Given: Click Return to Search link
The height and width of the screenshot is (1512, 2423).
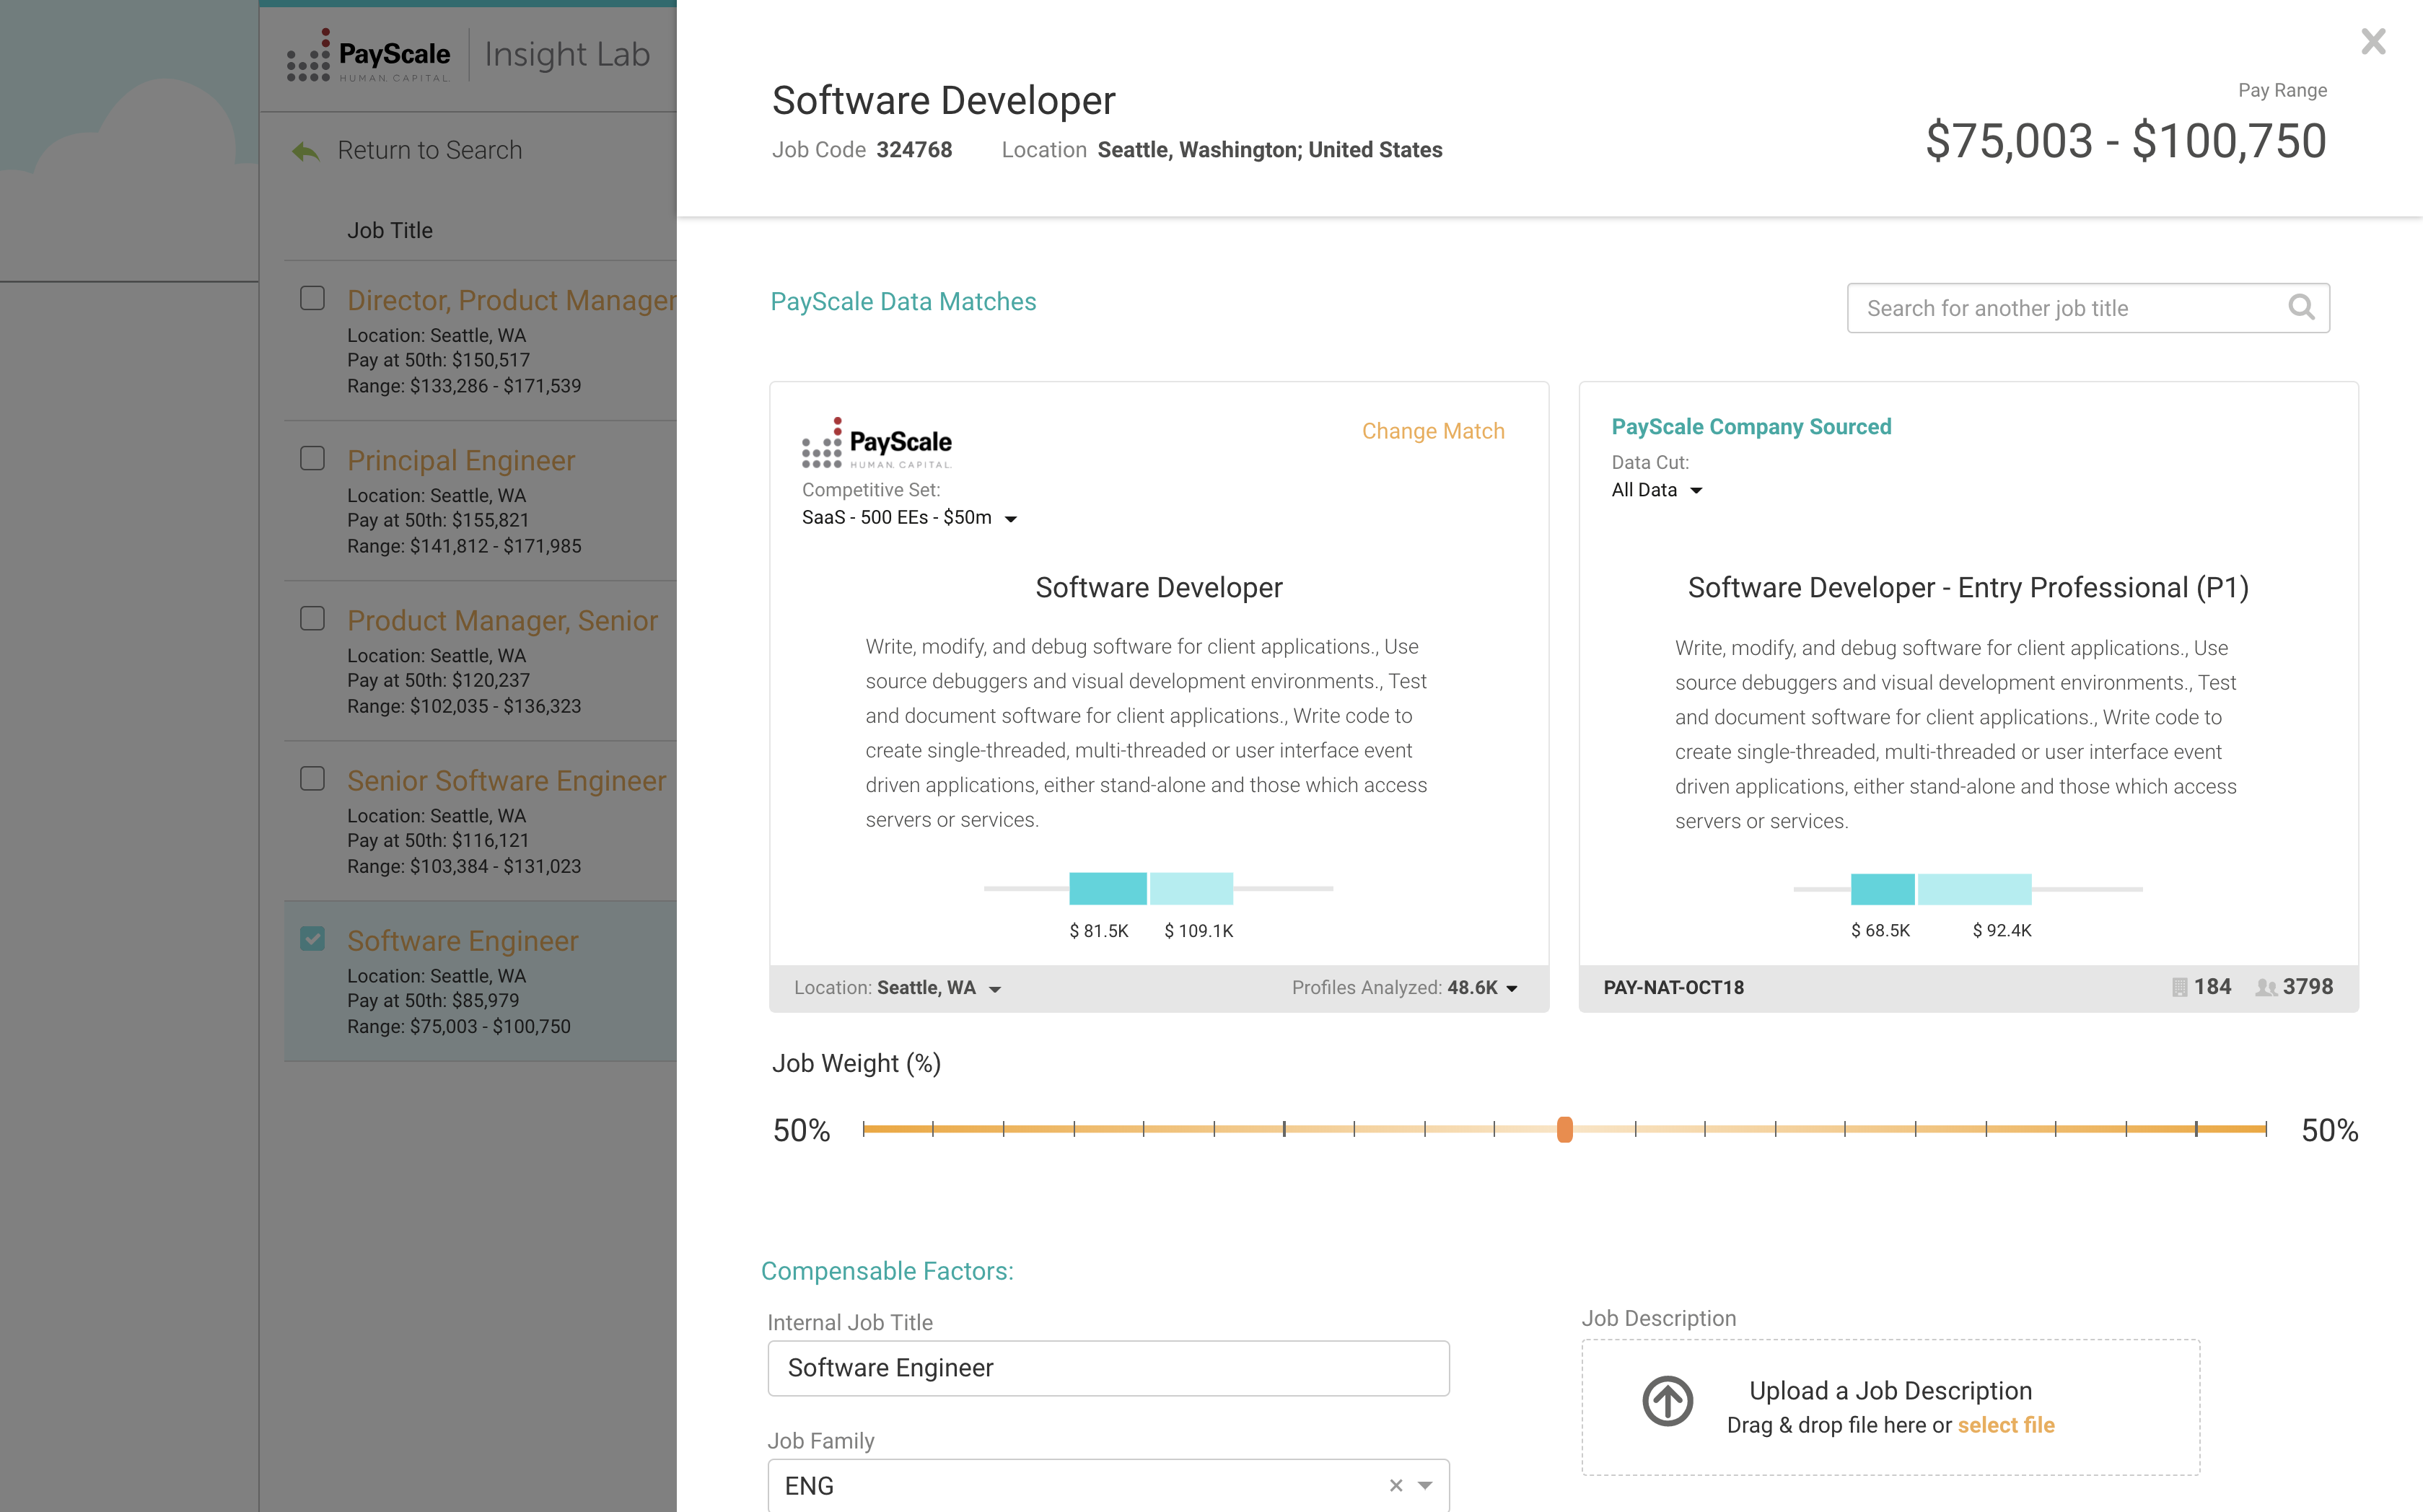Looking at the screenshot, I should click(x=429, y=150).
